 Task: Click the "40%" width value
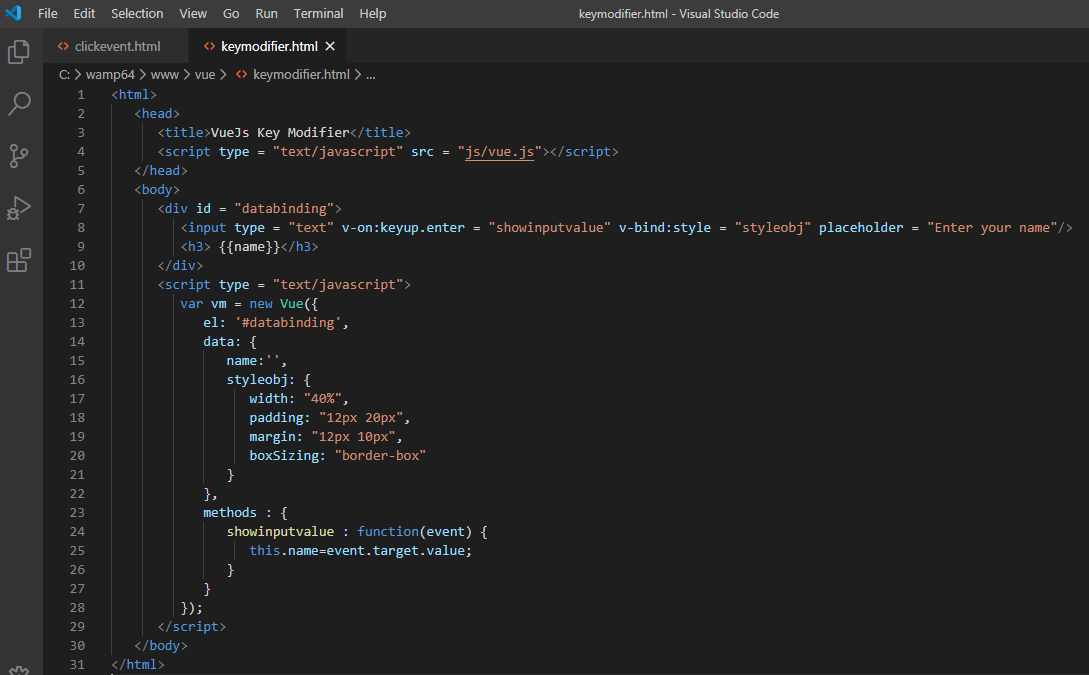(x=322, y=399)
